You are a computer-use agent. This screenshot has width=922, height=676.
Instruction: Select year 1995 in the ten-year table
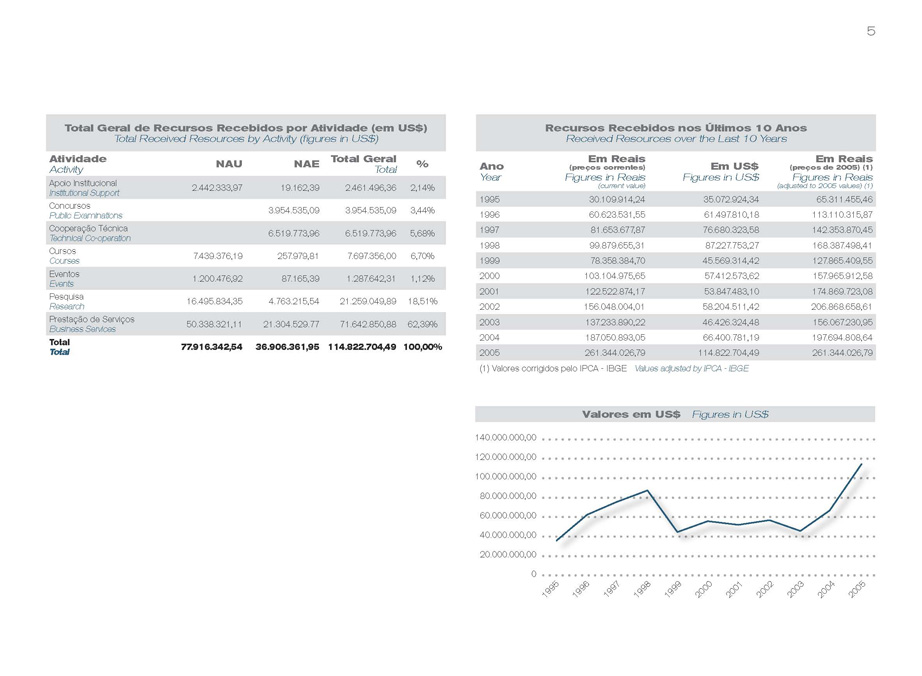[x=492, y=199]
